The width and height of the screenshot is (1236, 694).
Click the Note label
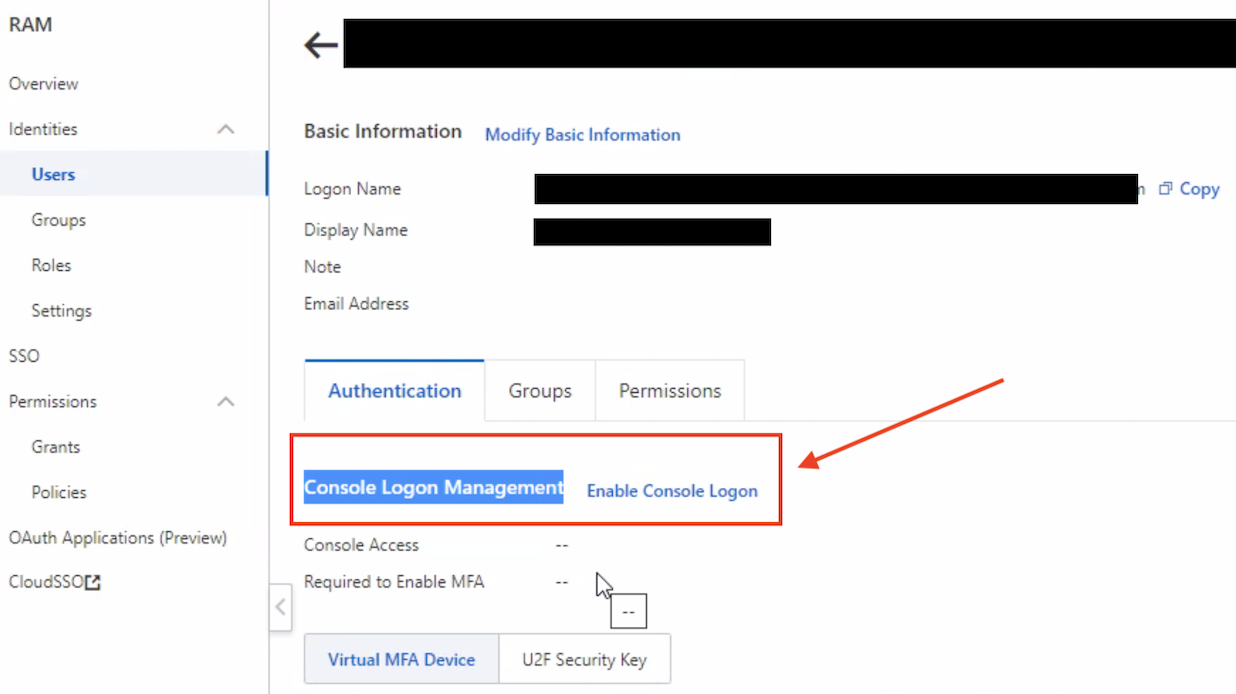[322, 267]
